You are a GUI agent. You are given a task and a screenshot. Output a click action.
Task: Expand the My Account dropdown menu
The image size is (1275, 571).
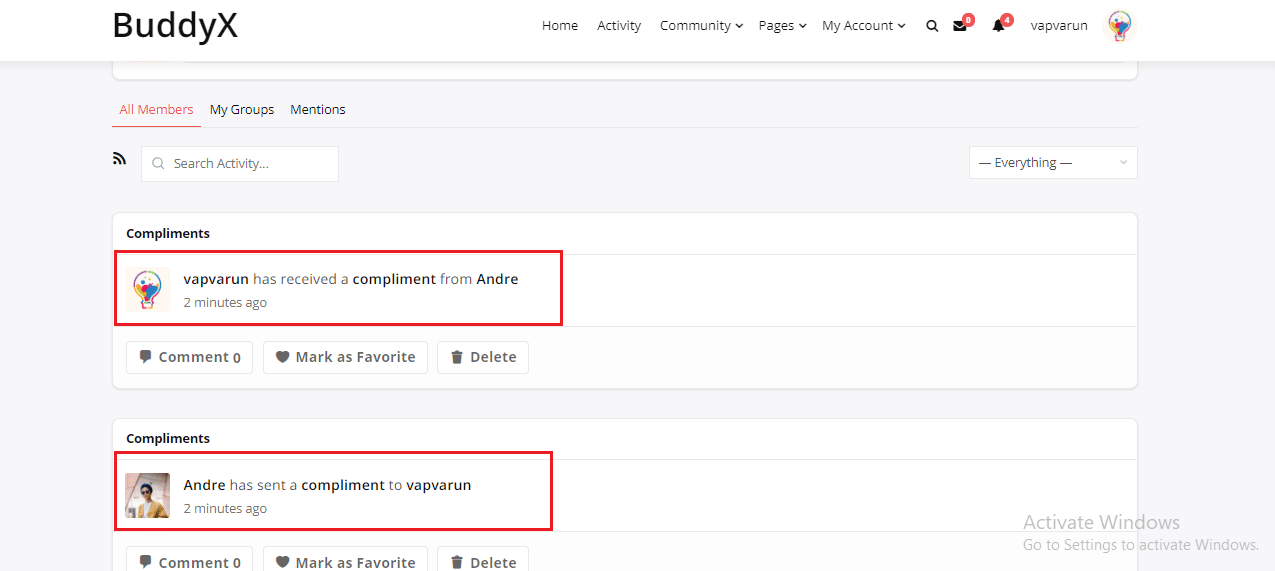863,26
